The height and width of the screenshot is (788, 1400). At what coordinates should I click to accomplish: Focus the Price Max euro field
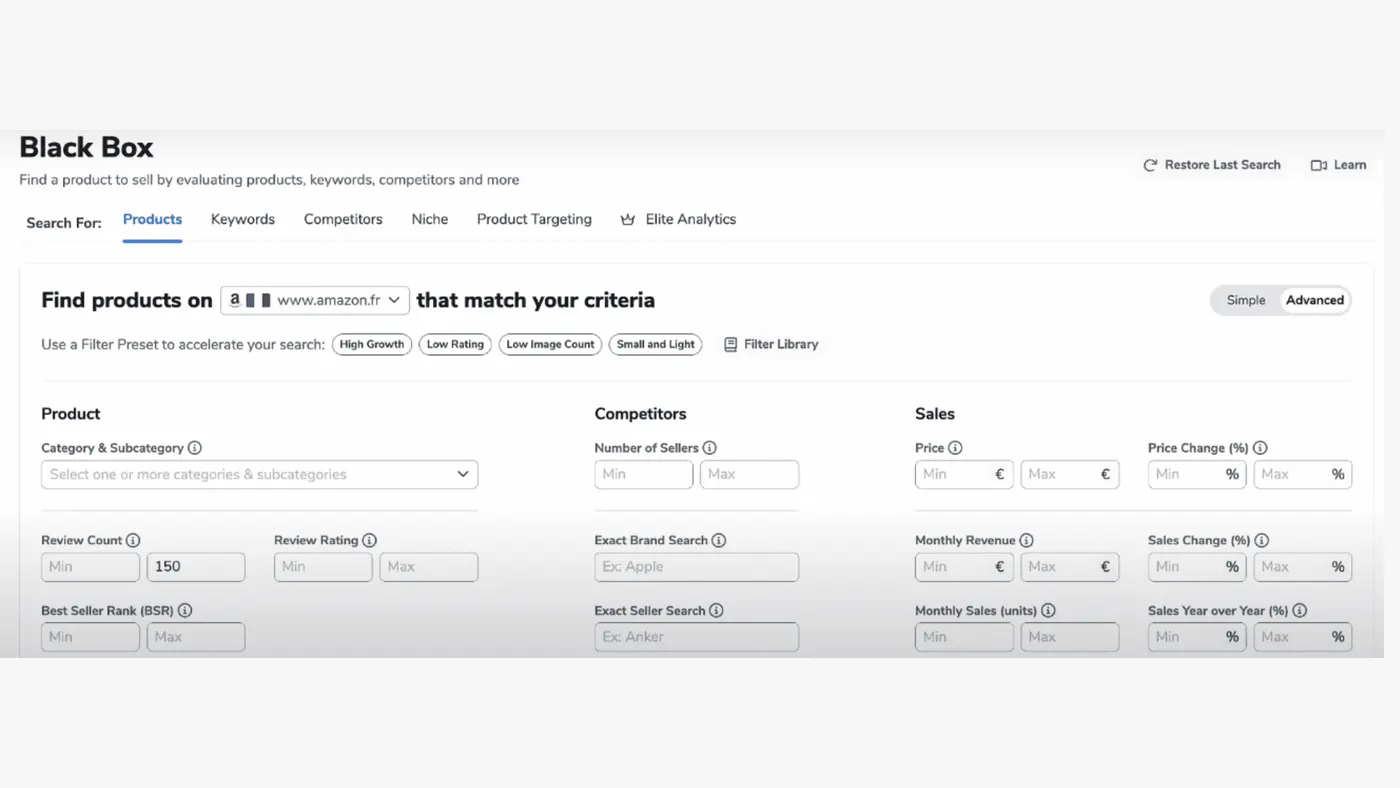(x=1070, y=474)
